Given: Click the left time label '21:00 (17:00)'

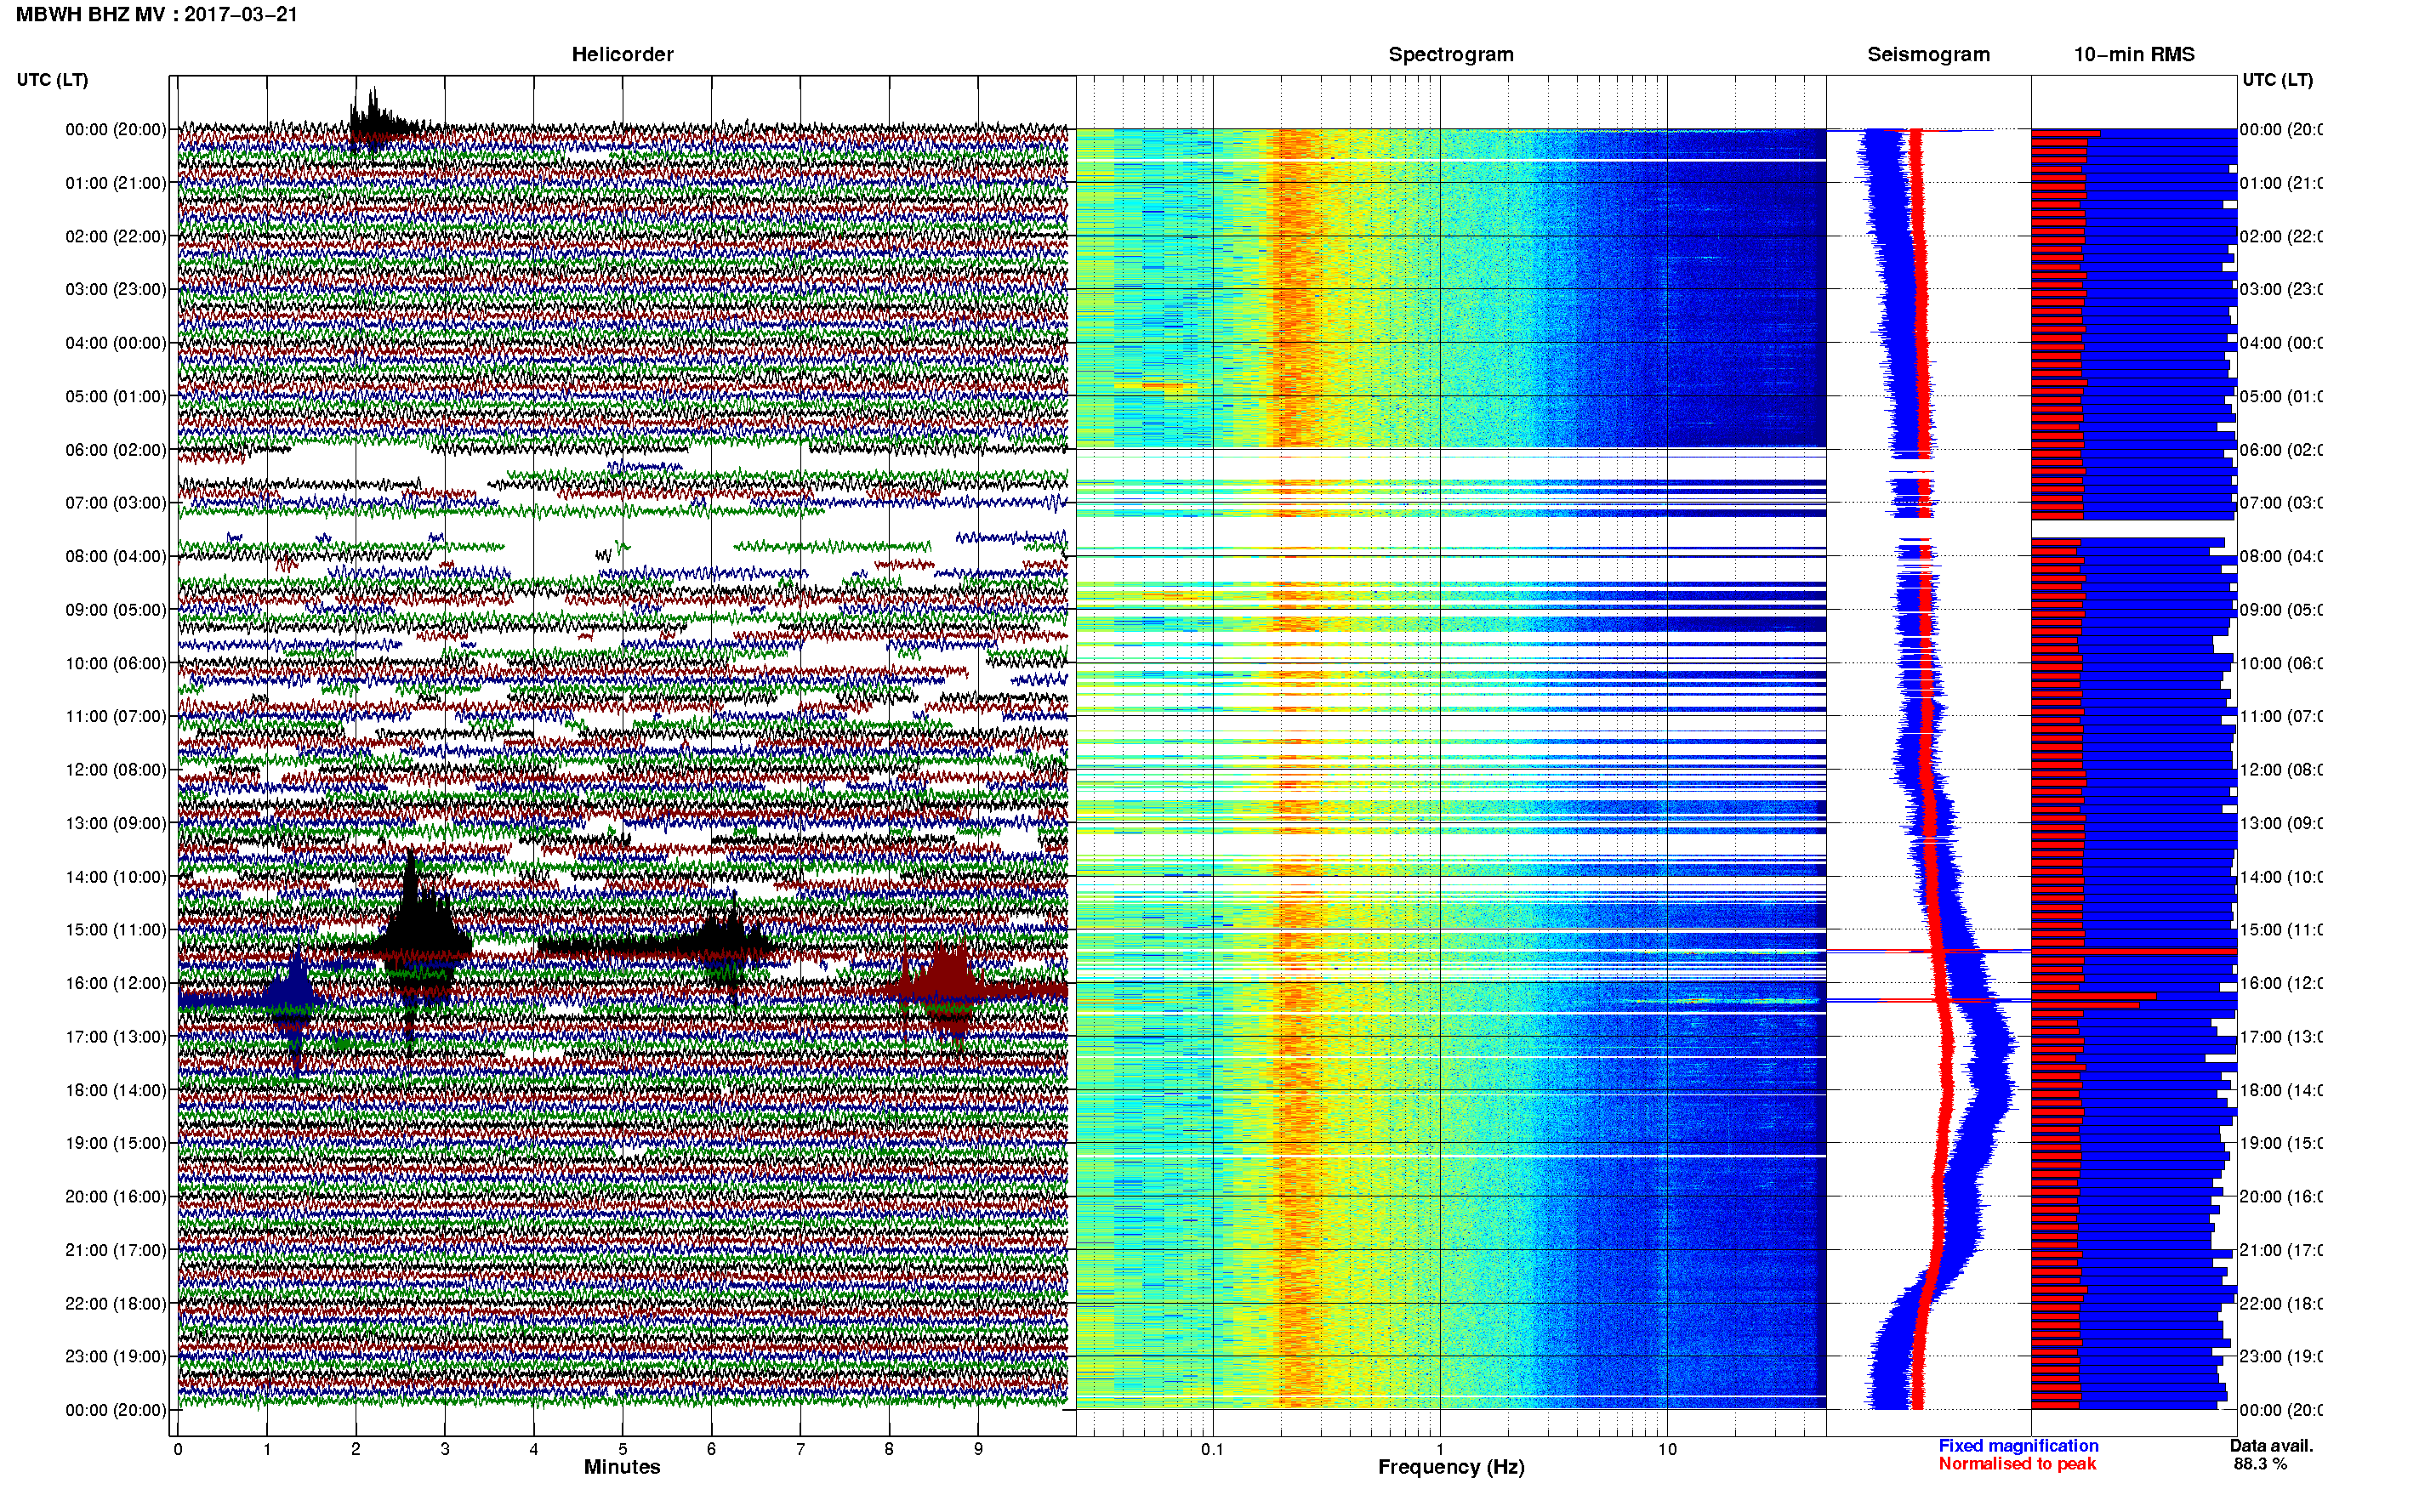Looking at the screenshot, I should tap(116, 1250).
